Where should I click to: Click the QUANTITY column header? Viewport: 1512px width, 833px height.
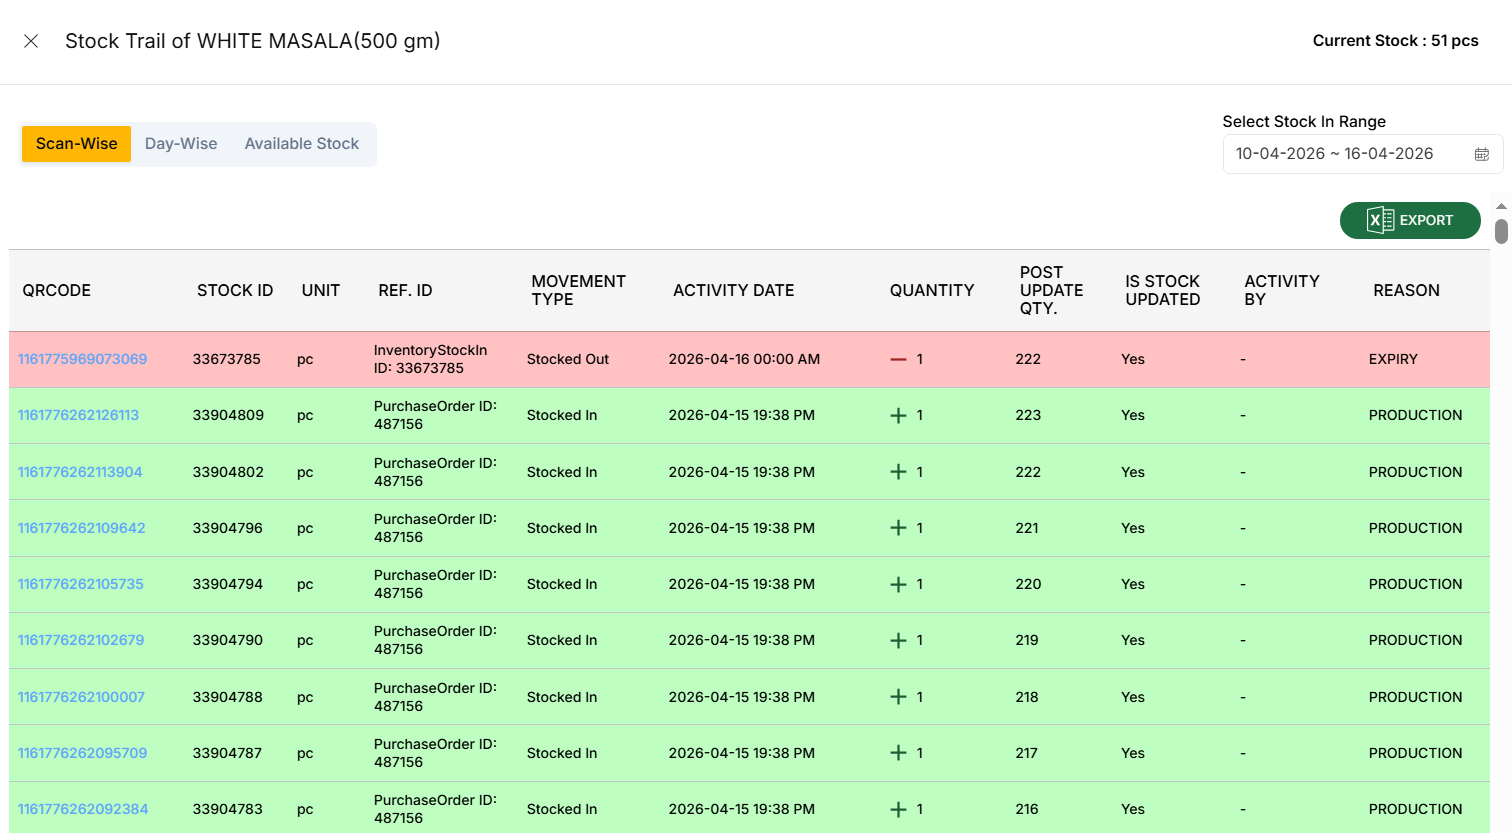[931, 290]
